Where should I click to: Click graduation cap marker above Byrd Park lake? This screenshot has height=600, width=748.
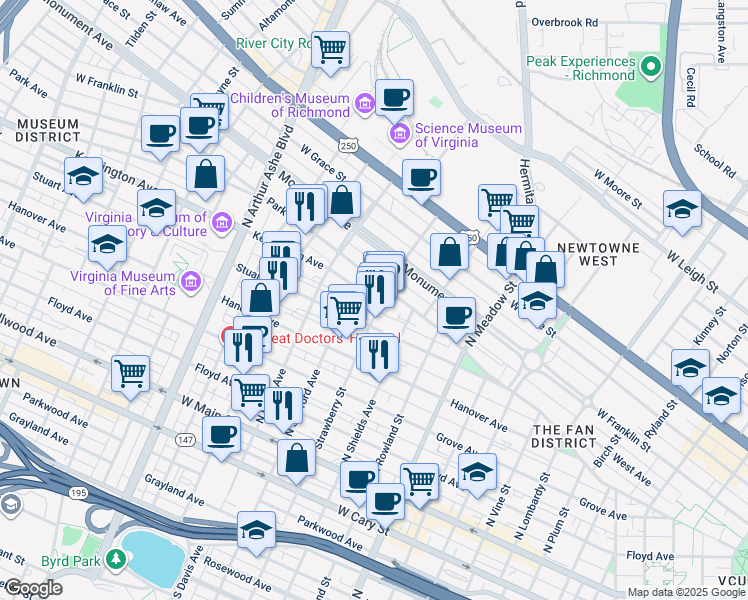point(256,531)
